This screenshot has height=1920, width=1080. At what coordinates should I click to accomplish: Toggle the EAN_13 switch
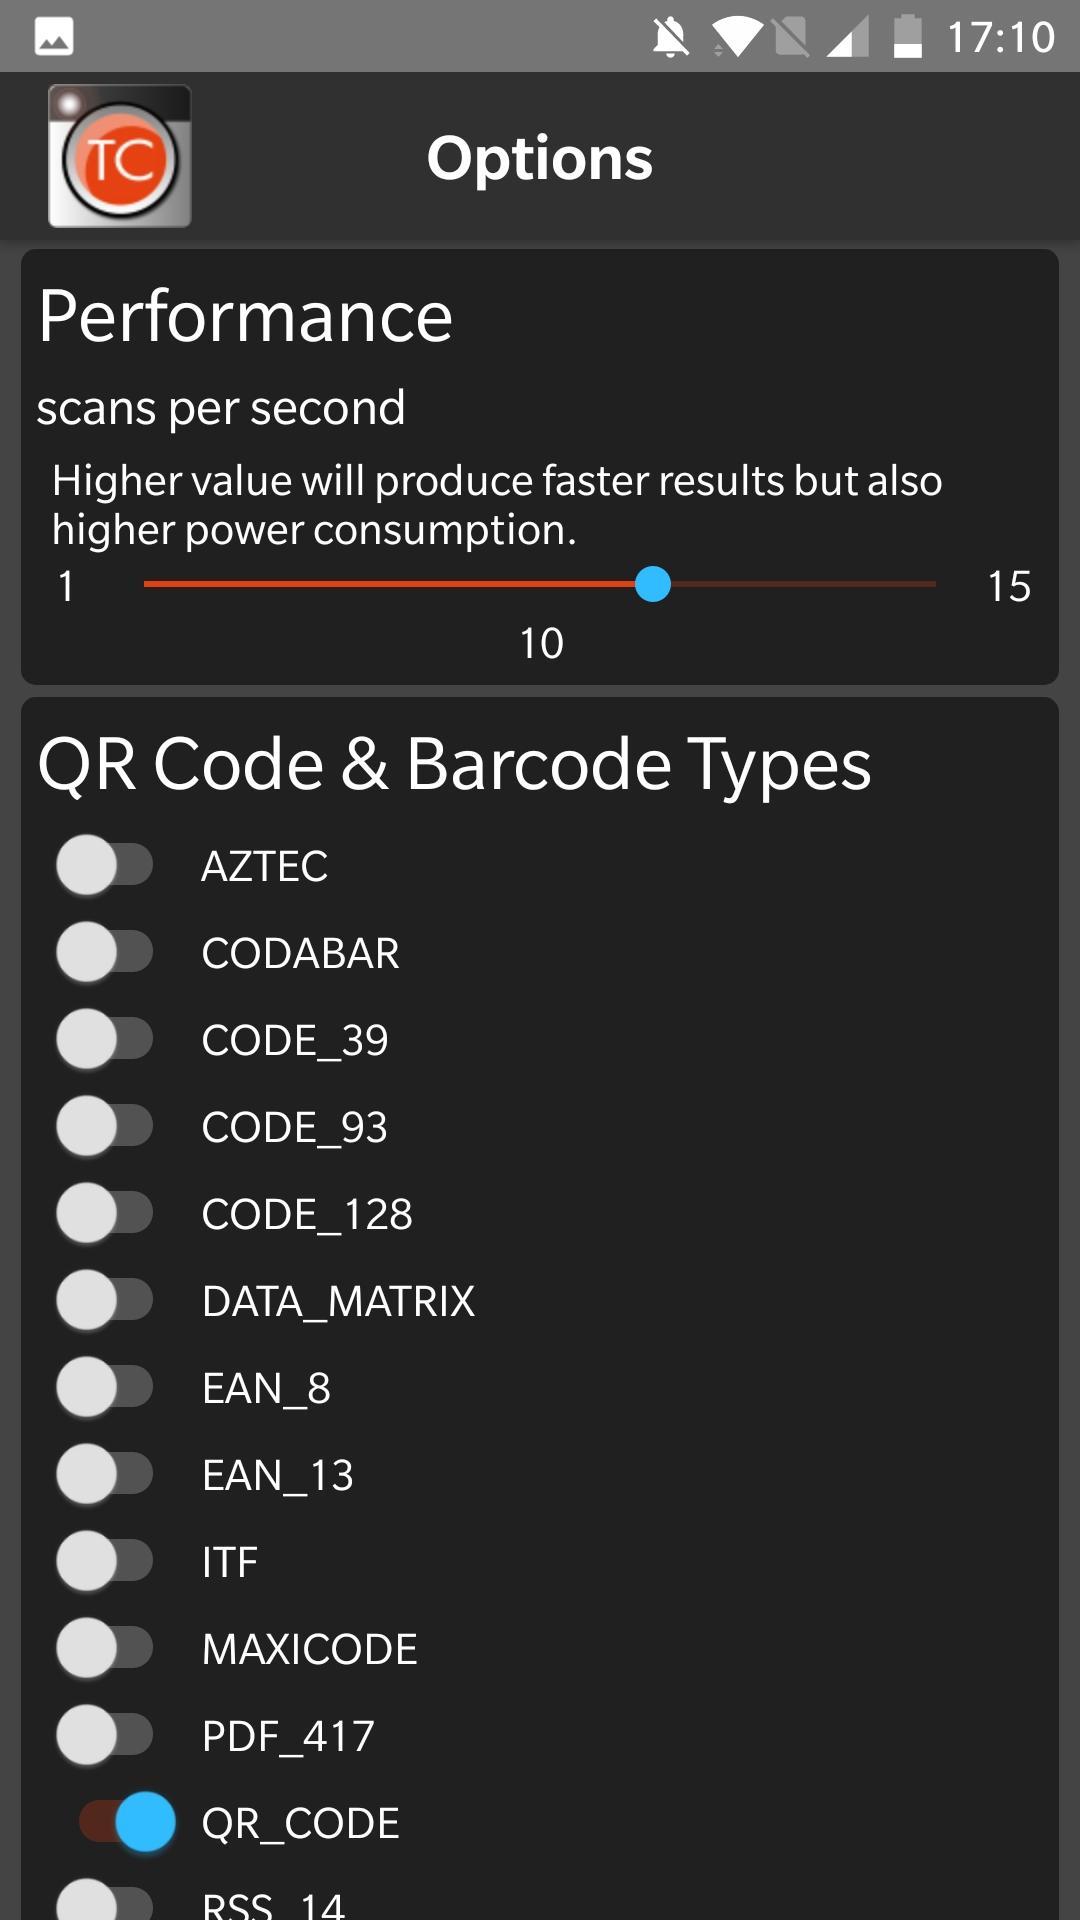(105, 1474)
